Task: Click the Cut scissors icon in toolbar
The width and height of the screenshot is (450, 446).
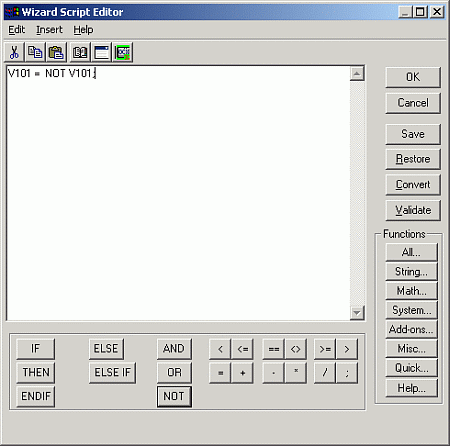Action: (14, 52)
